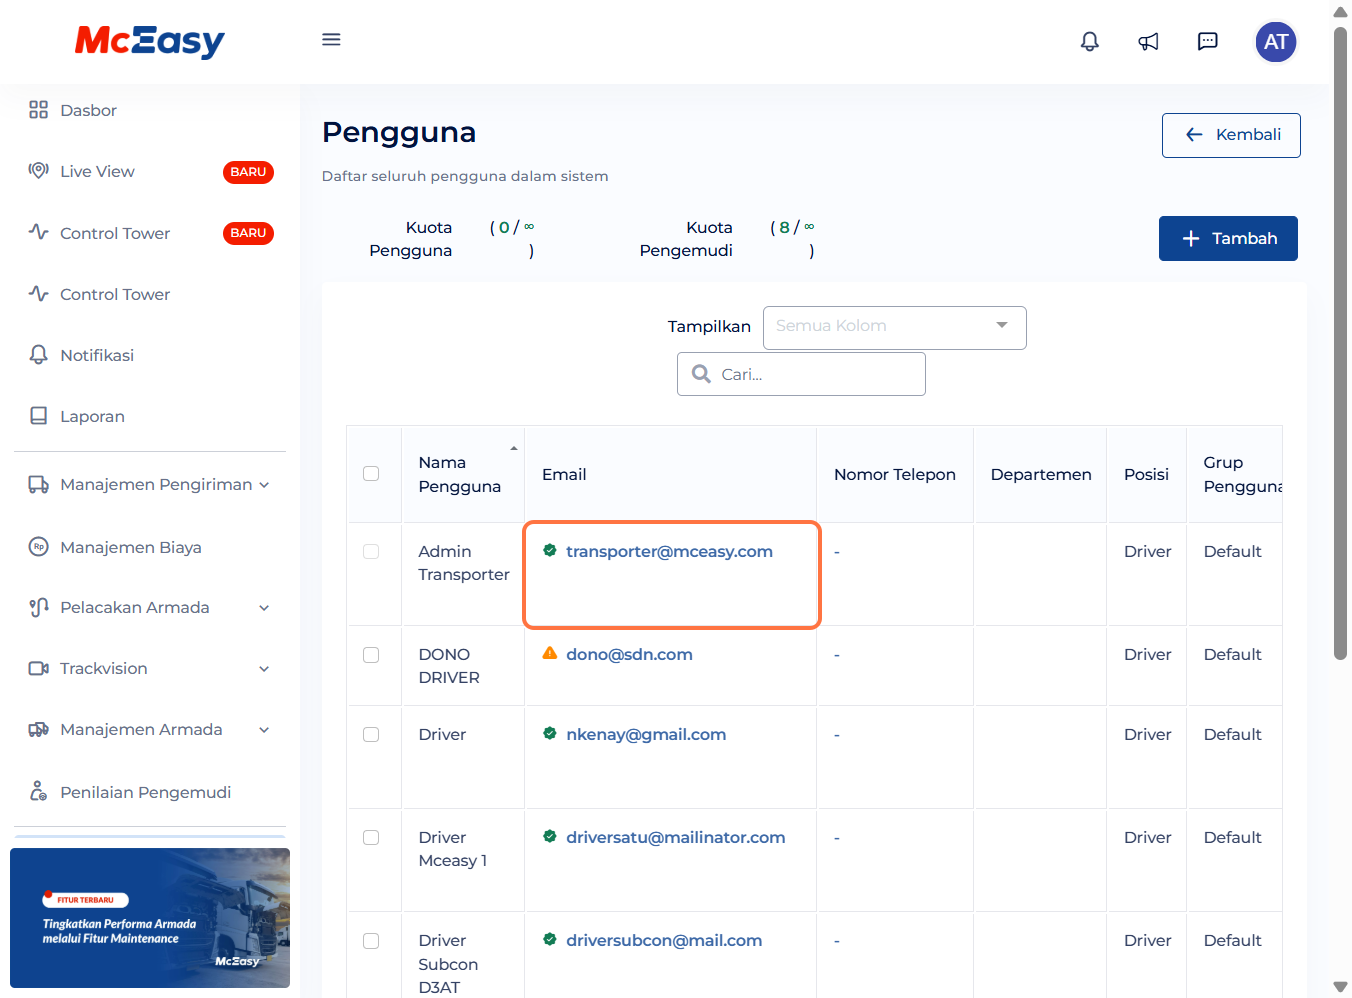Open the Semua Kolom dropdown
The image size is (1352, 998).
click(x=894, y=327)
